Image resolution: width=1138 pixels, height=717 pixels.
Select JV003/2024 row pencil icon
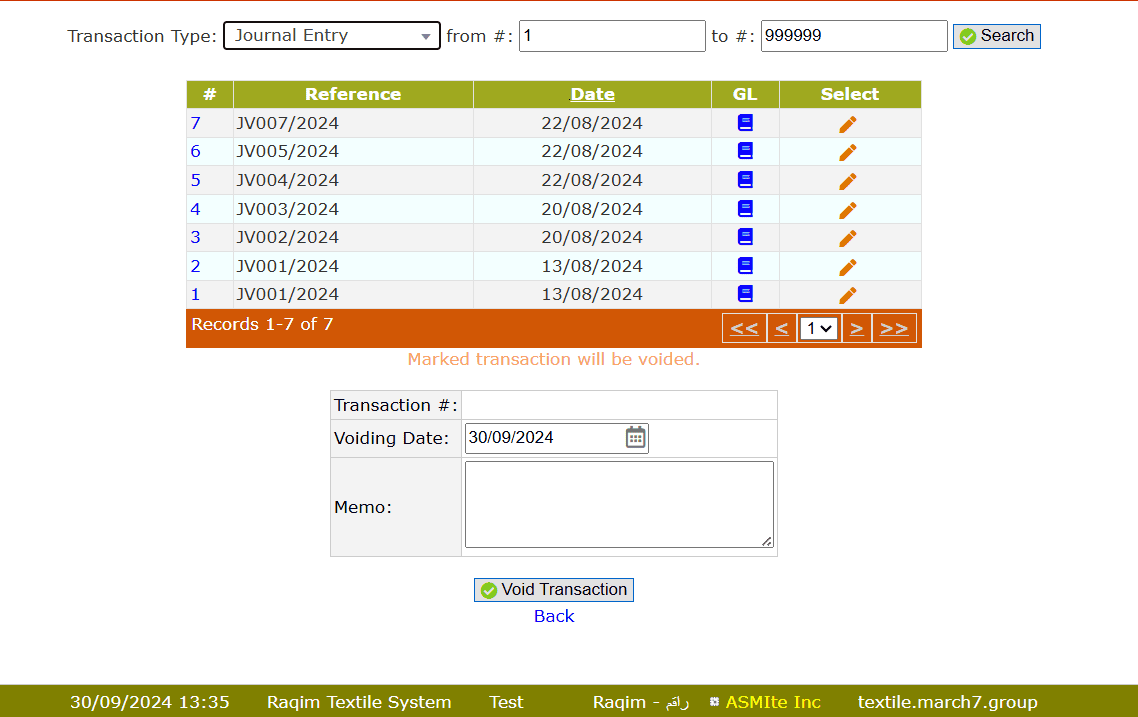(x=848, y=210)
